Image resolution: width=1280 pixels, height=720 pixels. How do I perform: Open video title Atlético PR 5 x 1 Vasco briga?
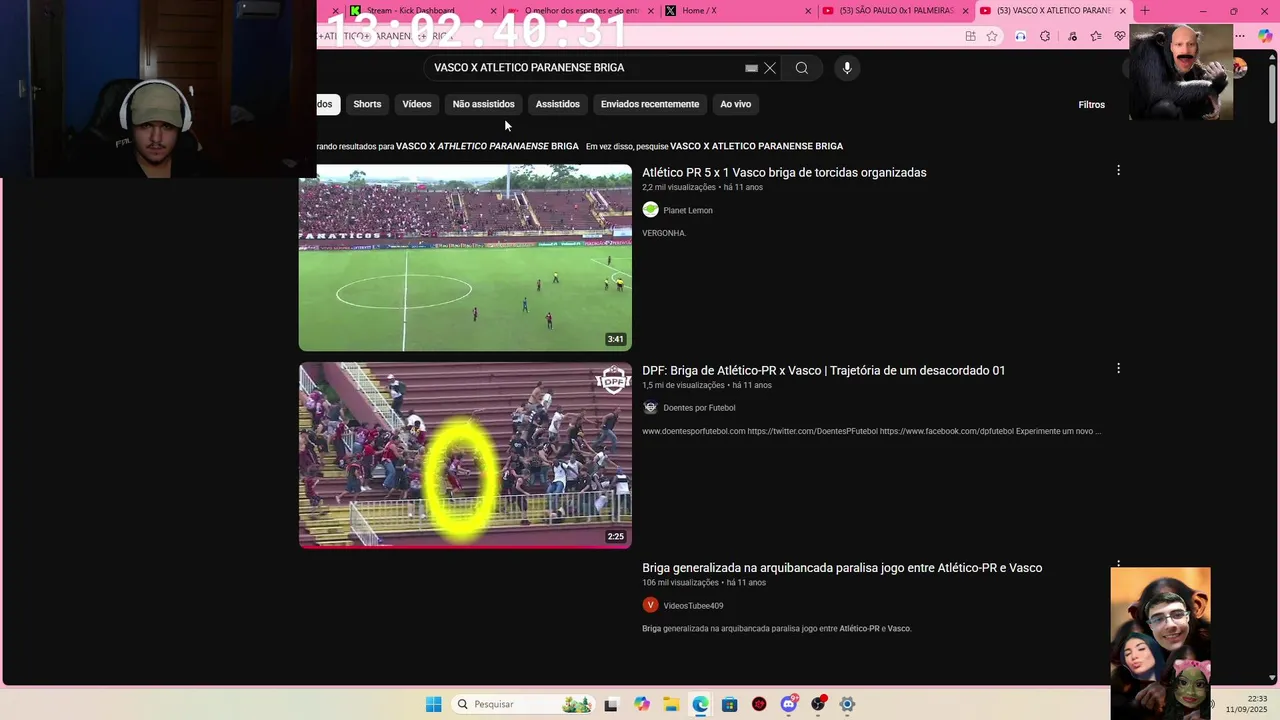point(784,172)
